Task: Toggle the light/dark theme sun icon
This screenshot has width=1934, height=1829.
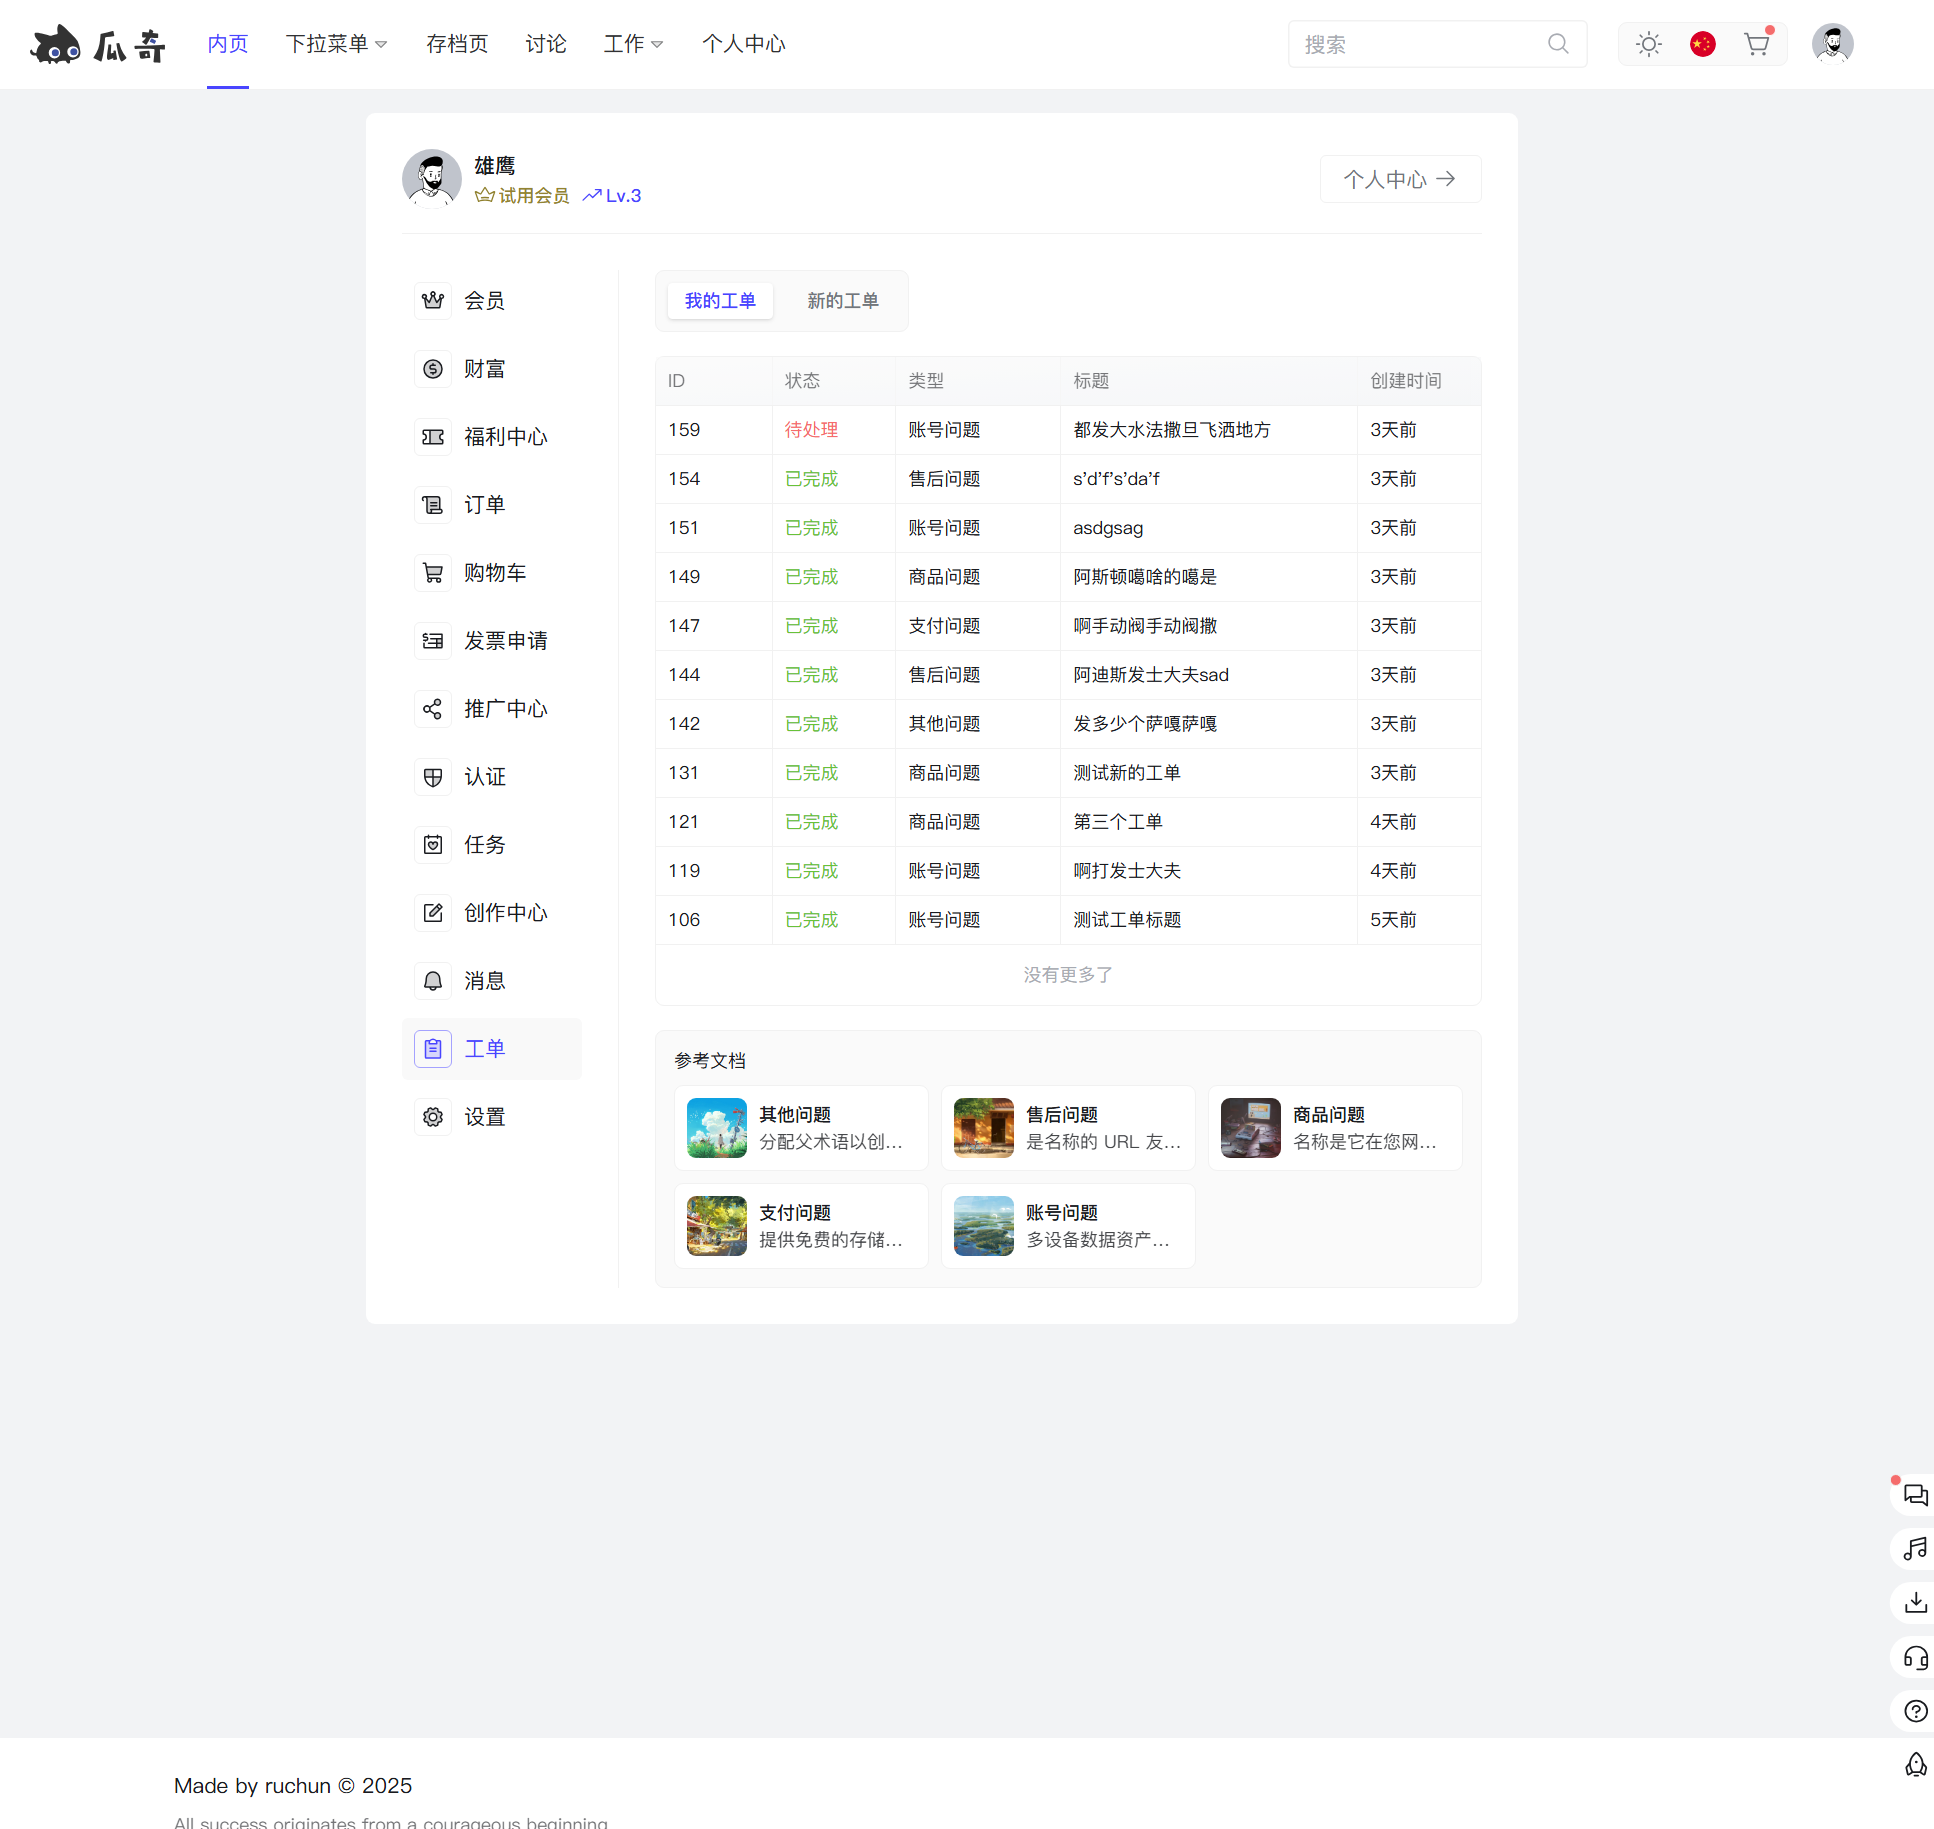Action: tap(1649, 44)
